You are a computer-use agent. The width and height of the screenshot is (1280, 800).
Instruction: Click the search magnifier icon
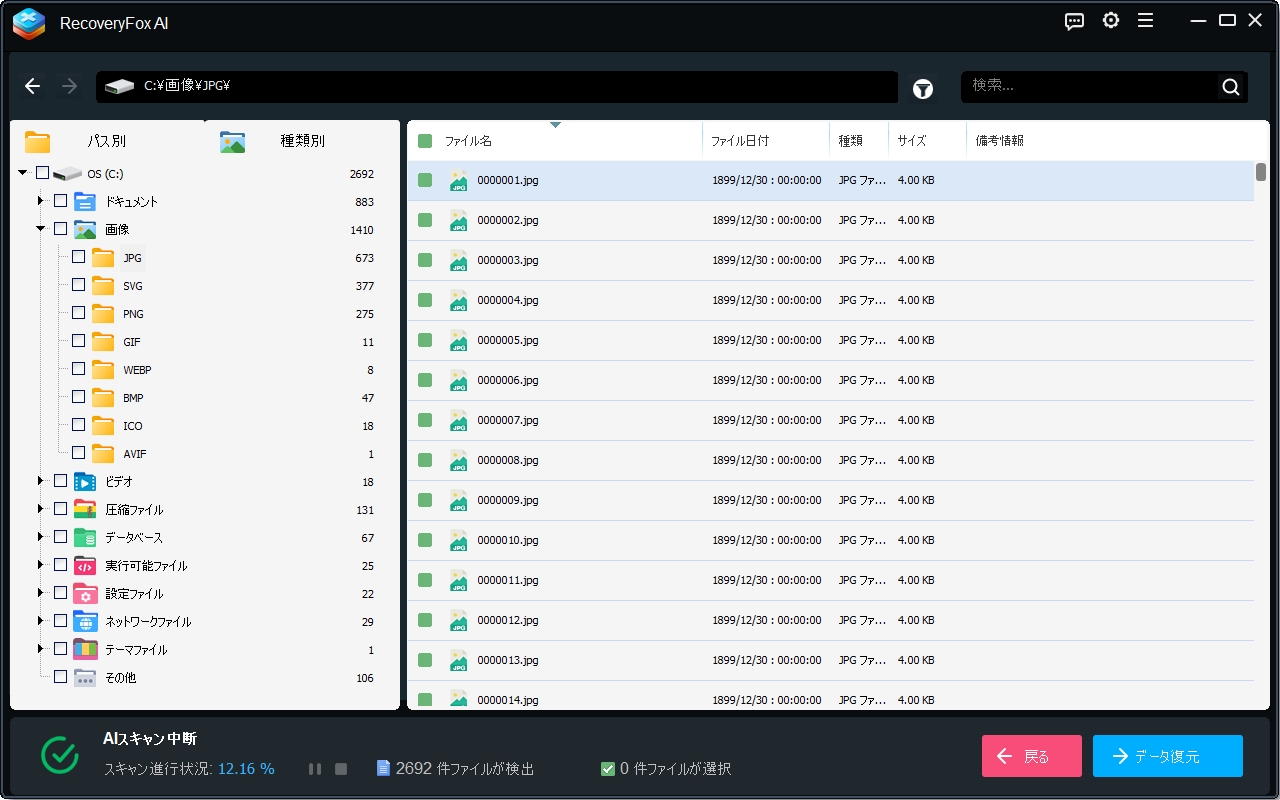[x=1230, y=86]
